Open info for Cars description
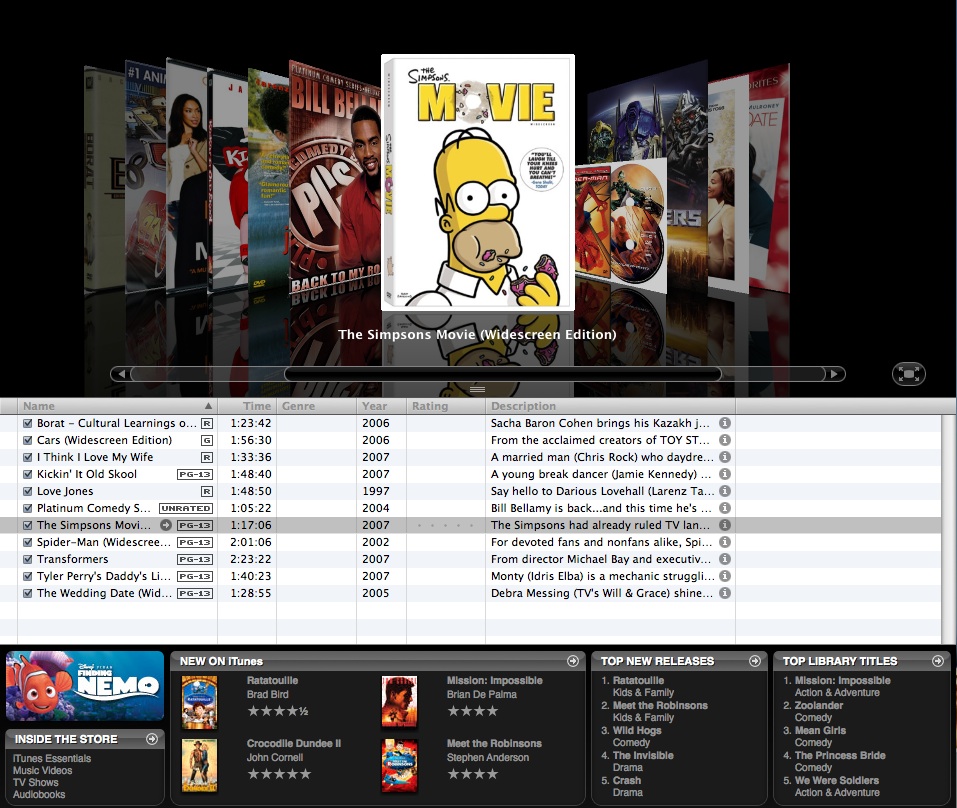The width and height of the screenshot is (957, 808). pyautogui.click(x=724, y=440)
